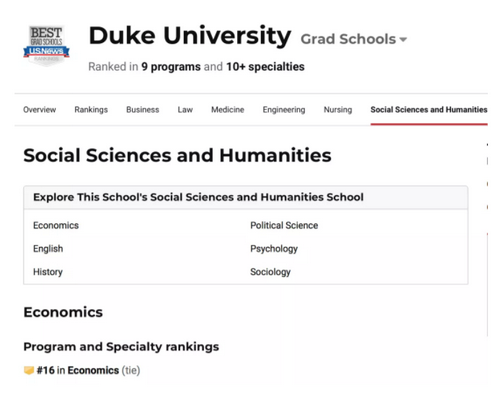Visit the Psychology program link
500x395 pixels.
click(x=274, y=249)
